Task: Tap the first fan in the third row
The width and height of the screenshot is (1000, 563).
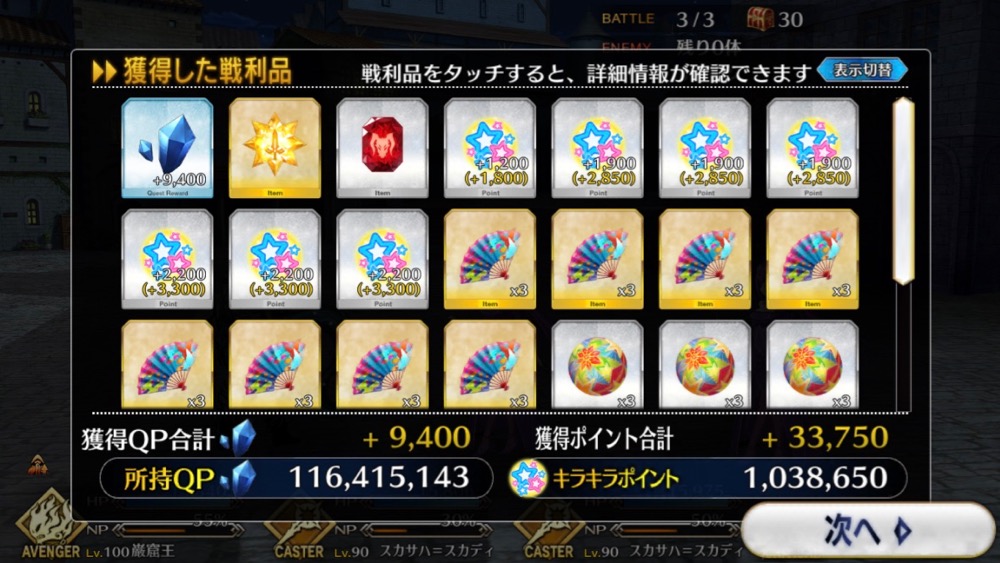Action: (168, 365)
